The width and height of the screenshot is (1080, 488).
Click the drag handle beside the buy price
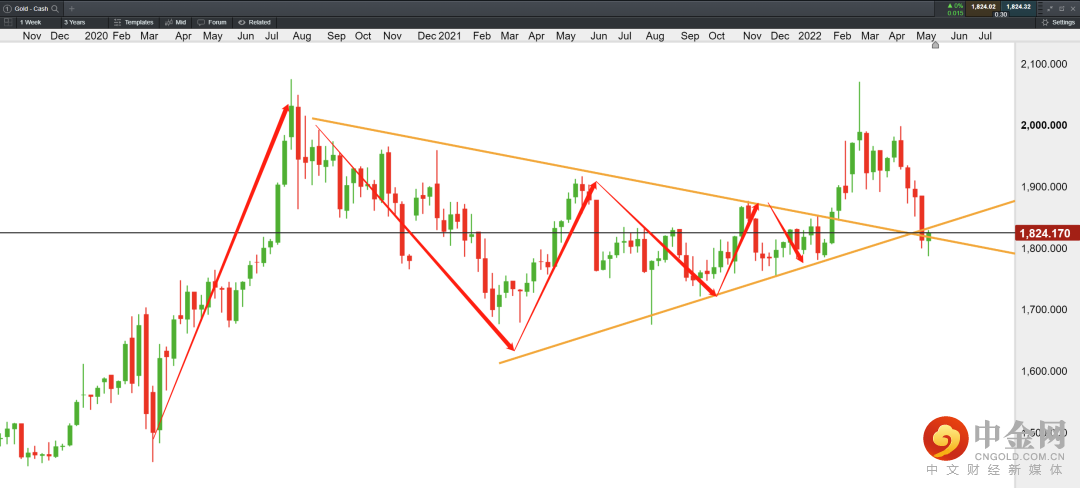[x=1041, y=8]
